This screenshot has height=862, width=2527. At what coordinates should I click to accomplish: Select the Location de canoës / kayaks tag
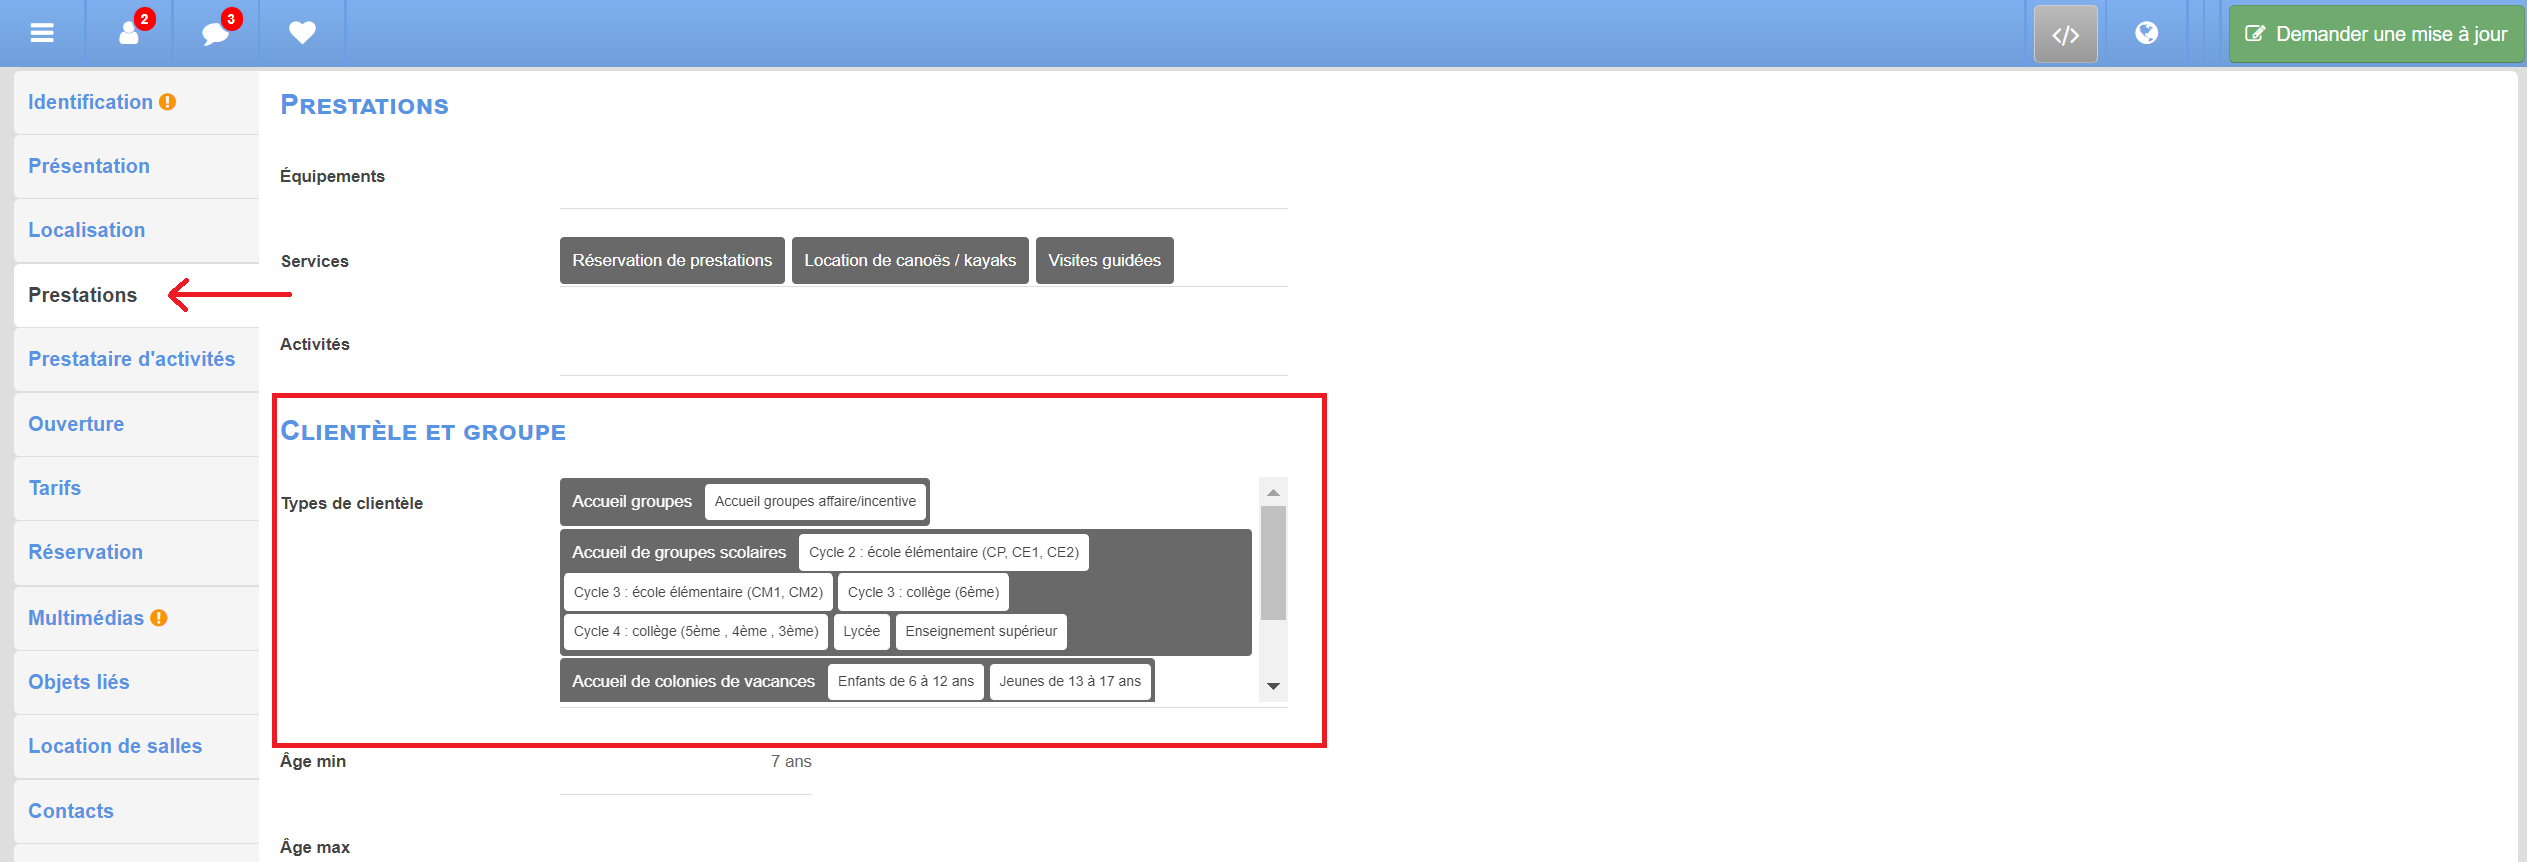click(909, 261)
